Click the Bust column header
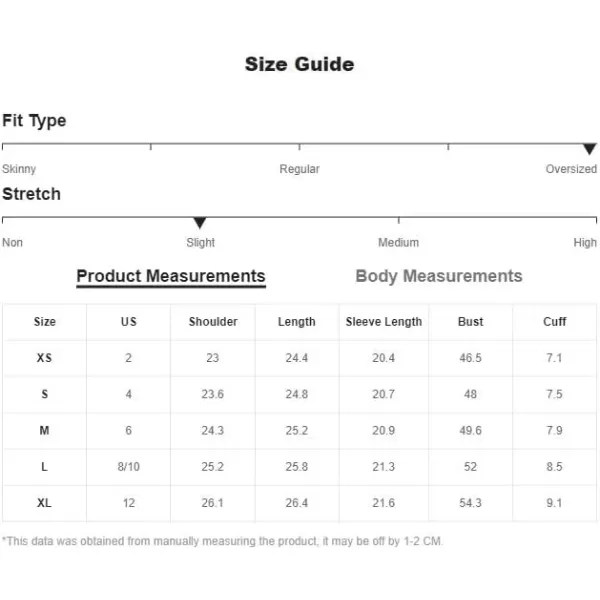 click(471, 322)
